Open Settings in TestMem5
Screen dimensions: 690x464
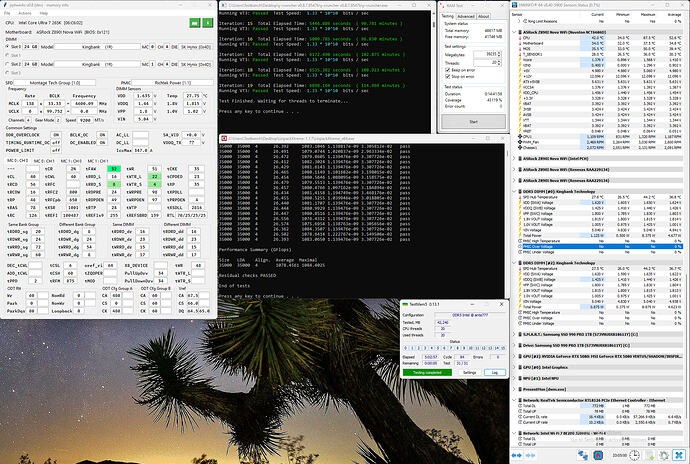point(470,372)
